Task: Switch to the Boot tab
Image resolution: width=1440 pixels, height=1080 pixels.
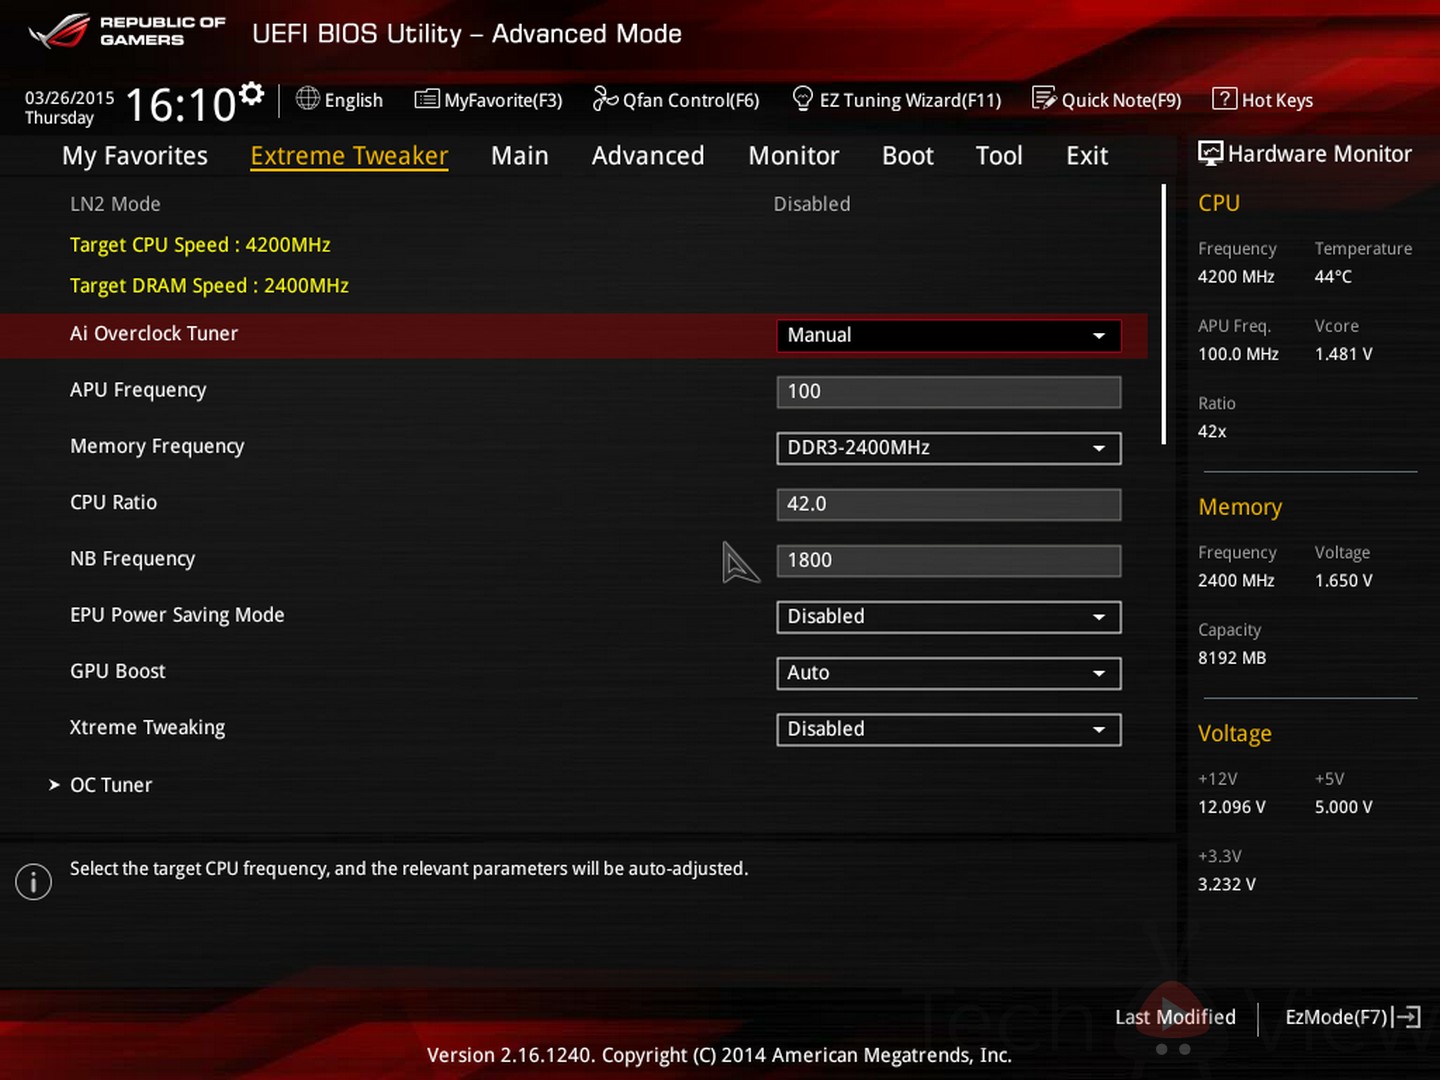Action: [908, 156]
